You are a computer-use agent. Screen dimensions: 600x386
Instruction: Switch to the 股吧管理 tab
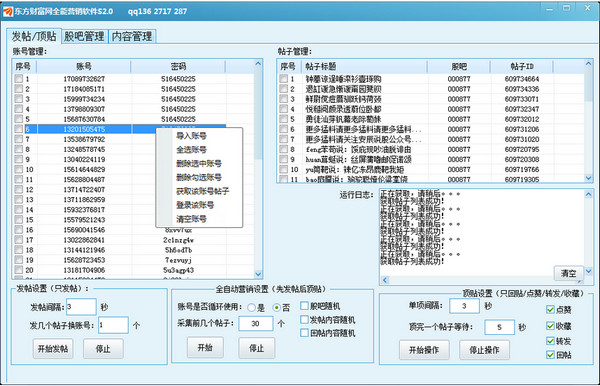click(84, 36)
